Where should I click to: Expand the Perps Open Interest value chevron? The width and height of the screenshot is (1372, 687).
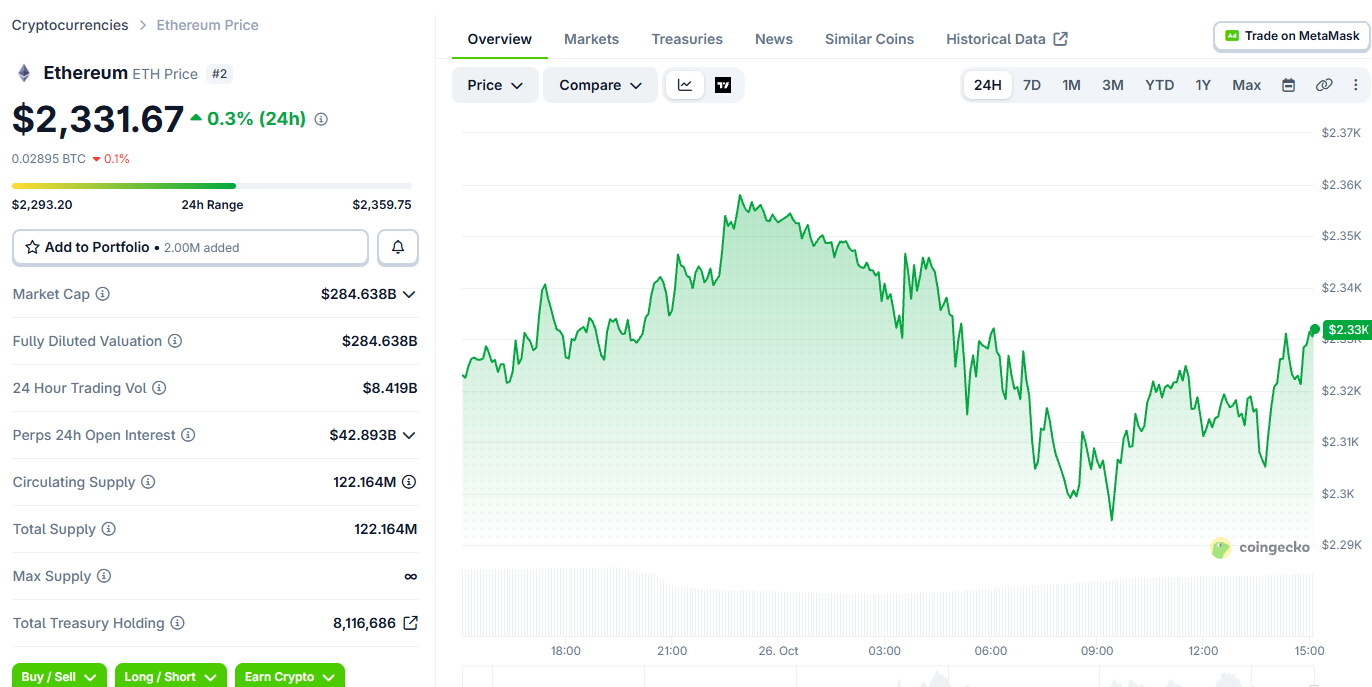tap(408, 435)
